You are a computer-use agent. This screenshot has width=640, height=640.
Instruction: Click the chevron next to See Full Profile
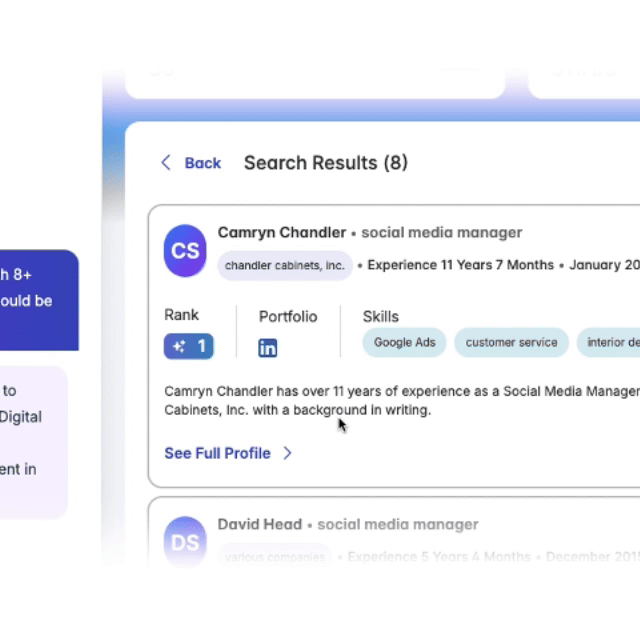coord(287,453)
